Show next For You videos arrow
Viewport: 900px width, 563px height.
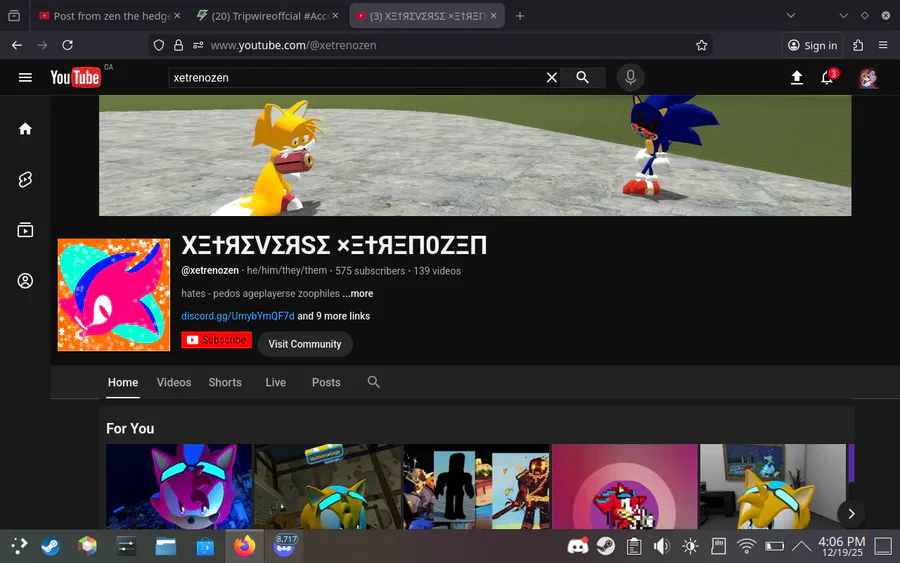pyautogui.click(x=851, y=514)
